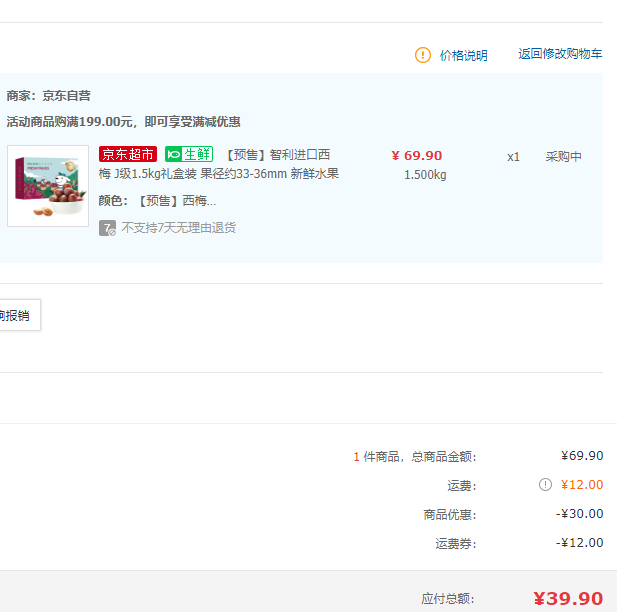Viewport: 617px width, 612px height.
Task: Click the -¥30.00 product discount amount
Action: point(579,514)
